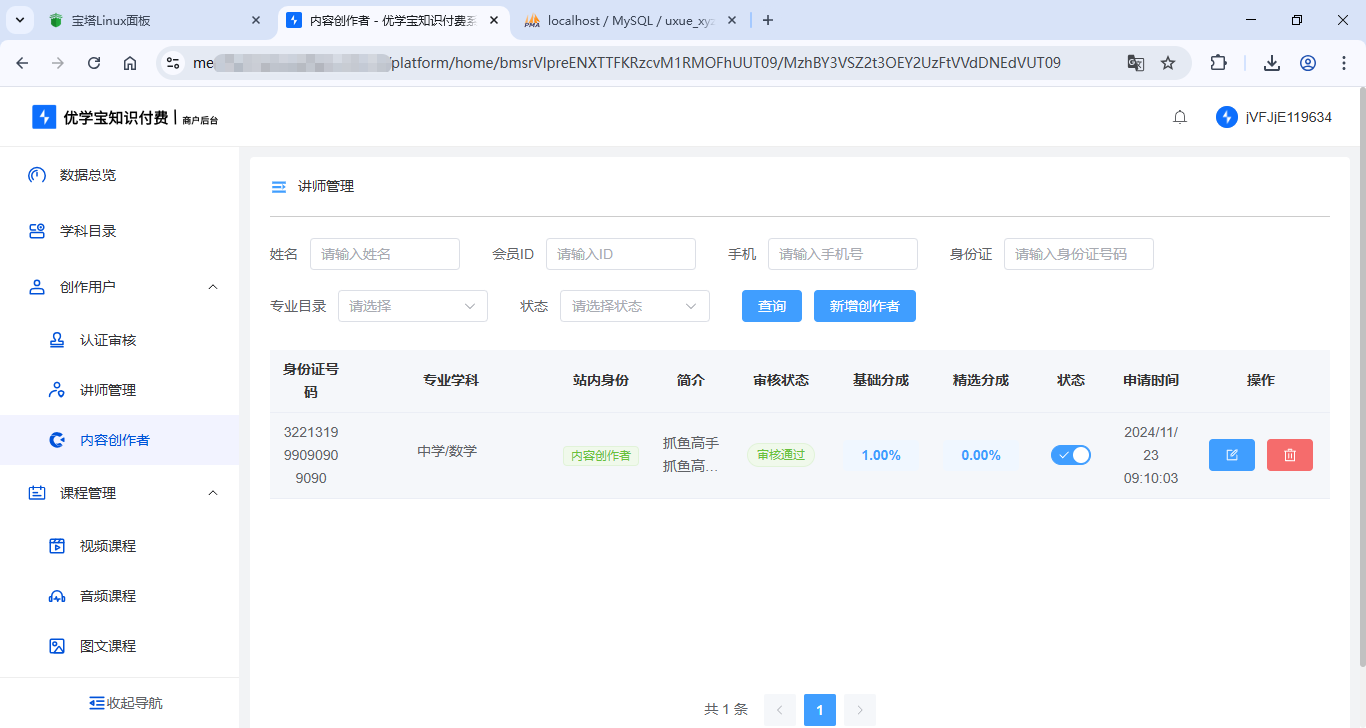Click the blue edit icon in row
1366x728 pixels.
[x=1231, y=455]
